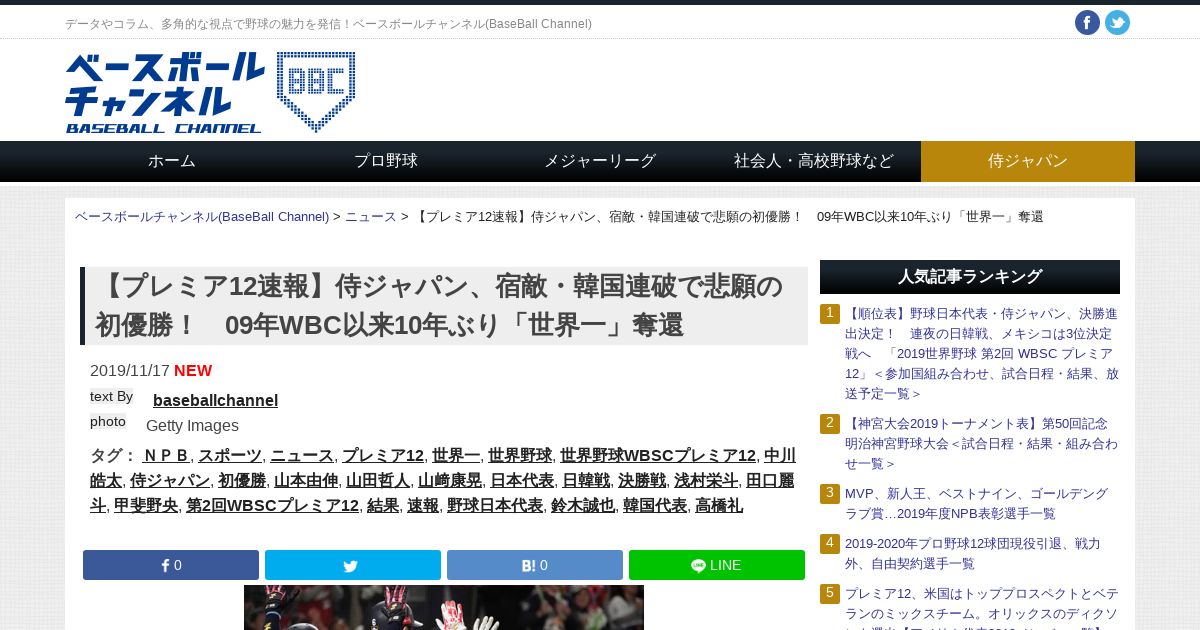Open the スポーツ tag link
The image size is (1200, 630).
[230, 455]
